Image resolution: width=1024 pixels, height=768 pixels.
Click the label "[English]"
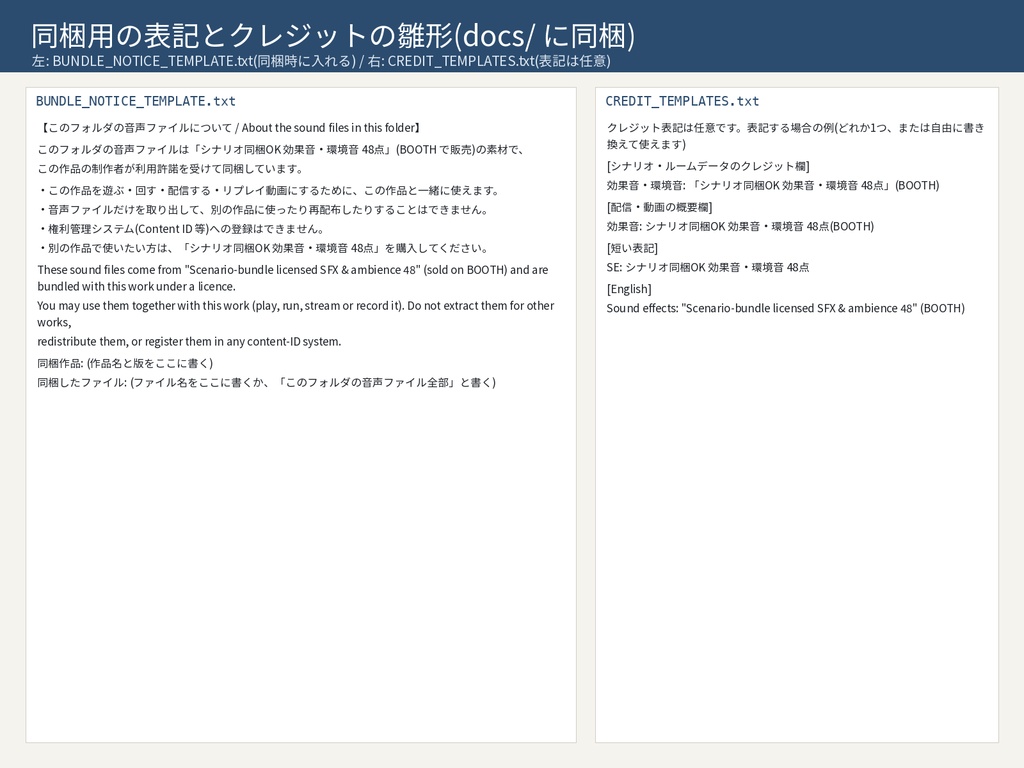[629, 289]
